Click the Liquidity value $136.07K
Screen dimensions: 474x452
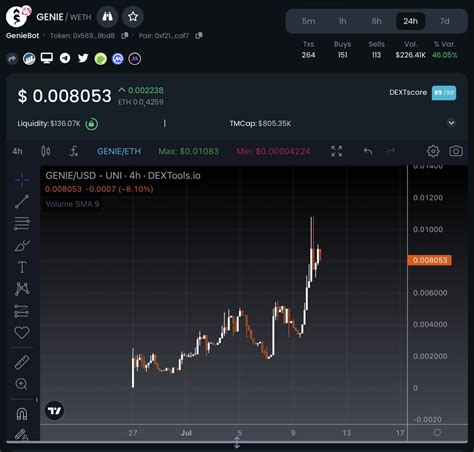click(x=65, y=124)
